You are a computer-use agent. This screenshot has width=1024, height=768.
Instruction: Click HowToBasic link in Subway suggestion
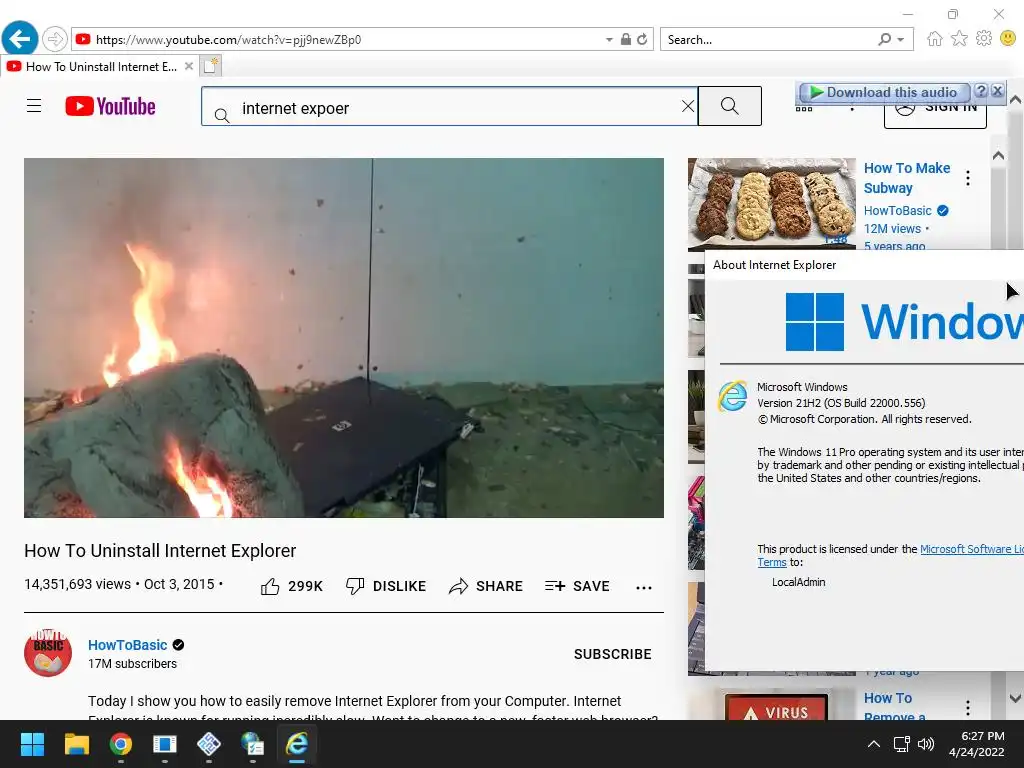coord(897,211)
